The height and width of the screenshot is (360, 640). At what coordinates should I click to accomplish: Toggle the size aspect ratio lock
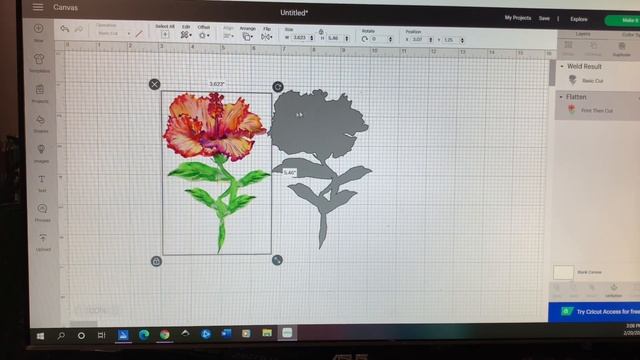321,31
